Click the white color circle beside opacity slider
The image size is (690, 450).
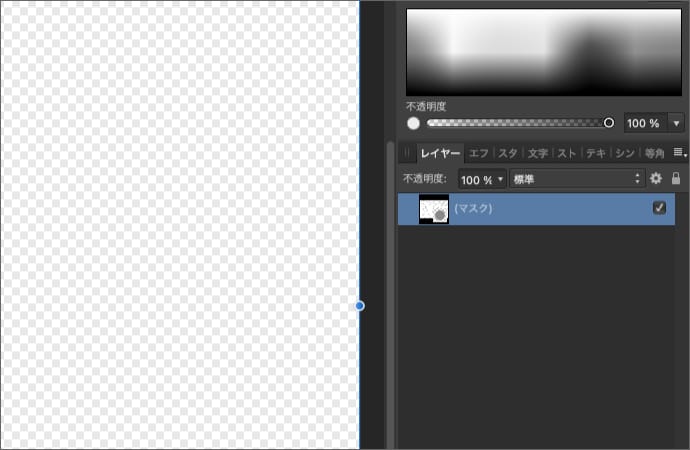pos(413,123)
